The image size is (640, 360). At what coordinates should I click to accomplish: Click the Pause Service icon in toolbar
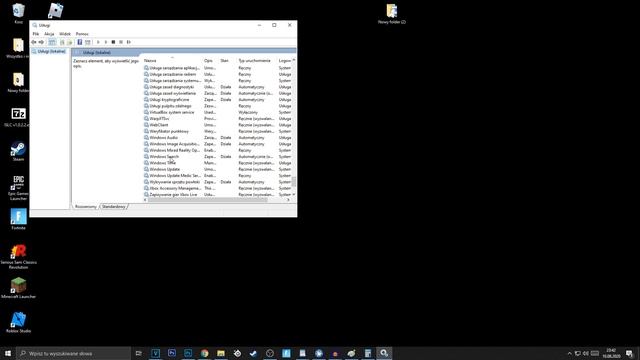[121, 42]
